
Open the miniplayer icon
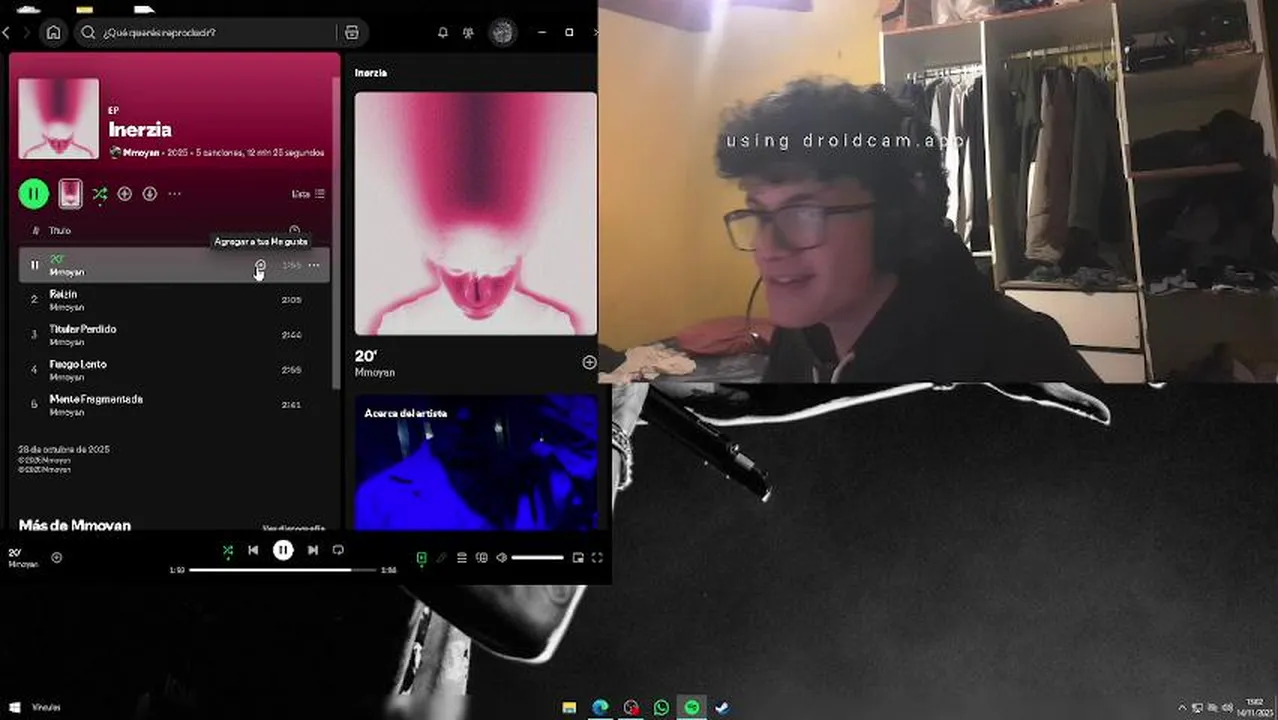578,558
